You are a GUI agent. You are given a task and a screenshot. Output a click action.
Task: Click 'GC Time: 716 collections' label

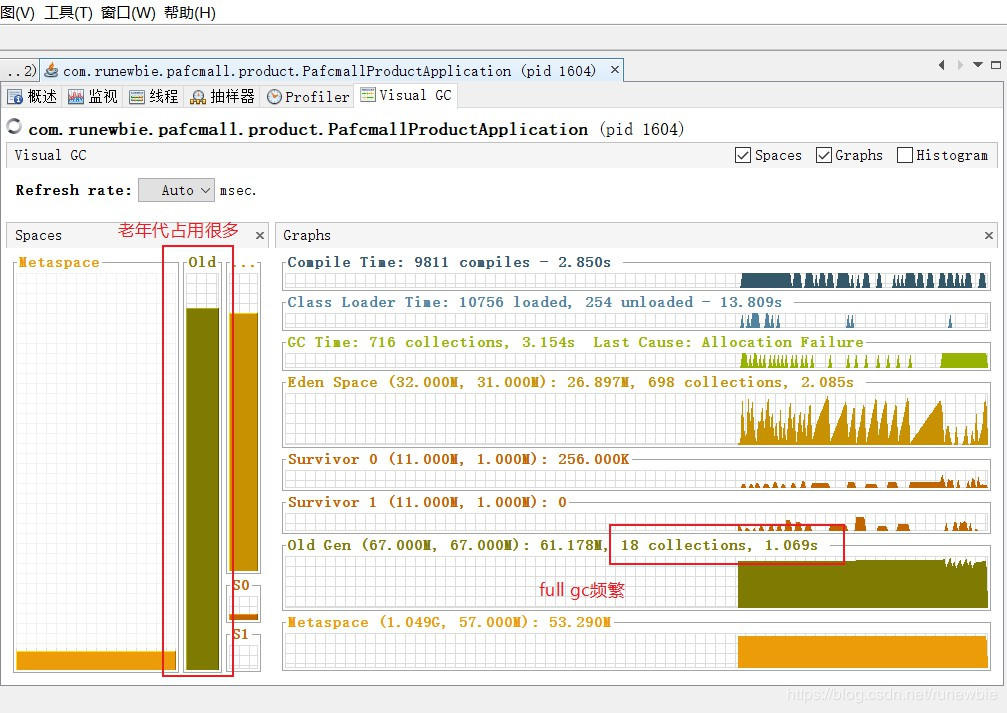tap(398, 342)
